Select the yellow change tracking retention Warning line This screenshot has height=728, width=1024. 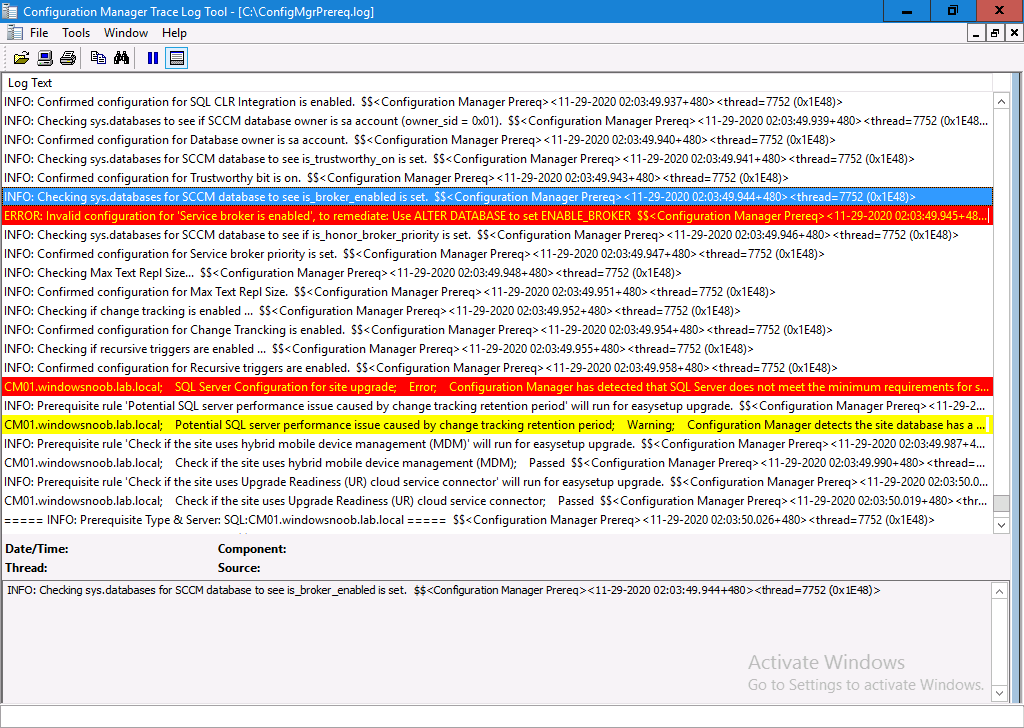[x=497, y=424]
